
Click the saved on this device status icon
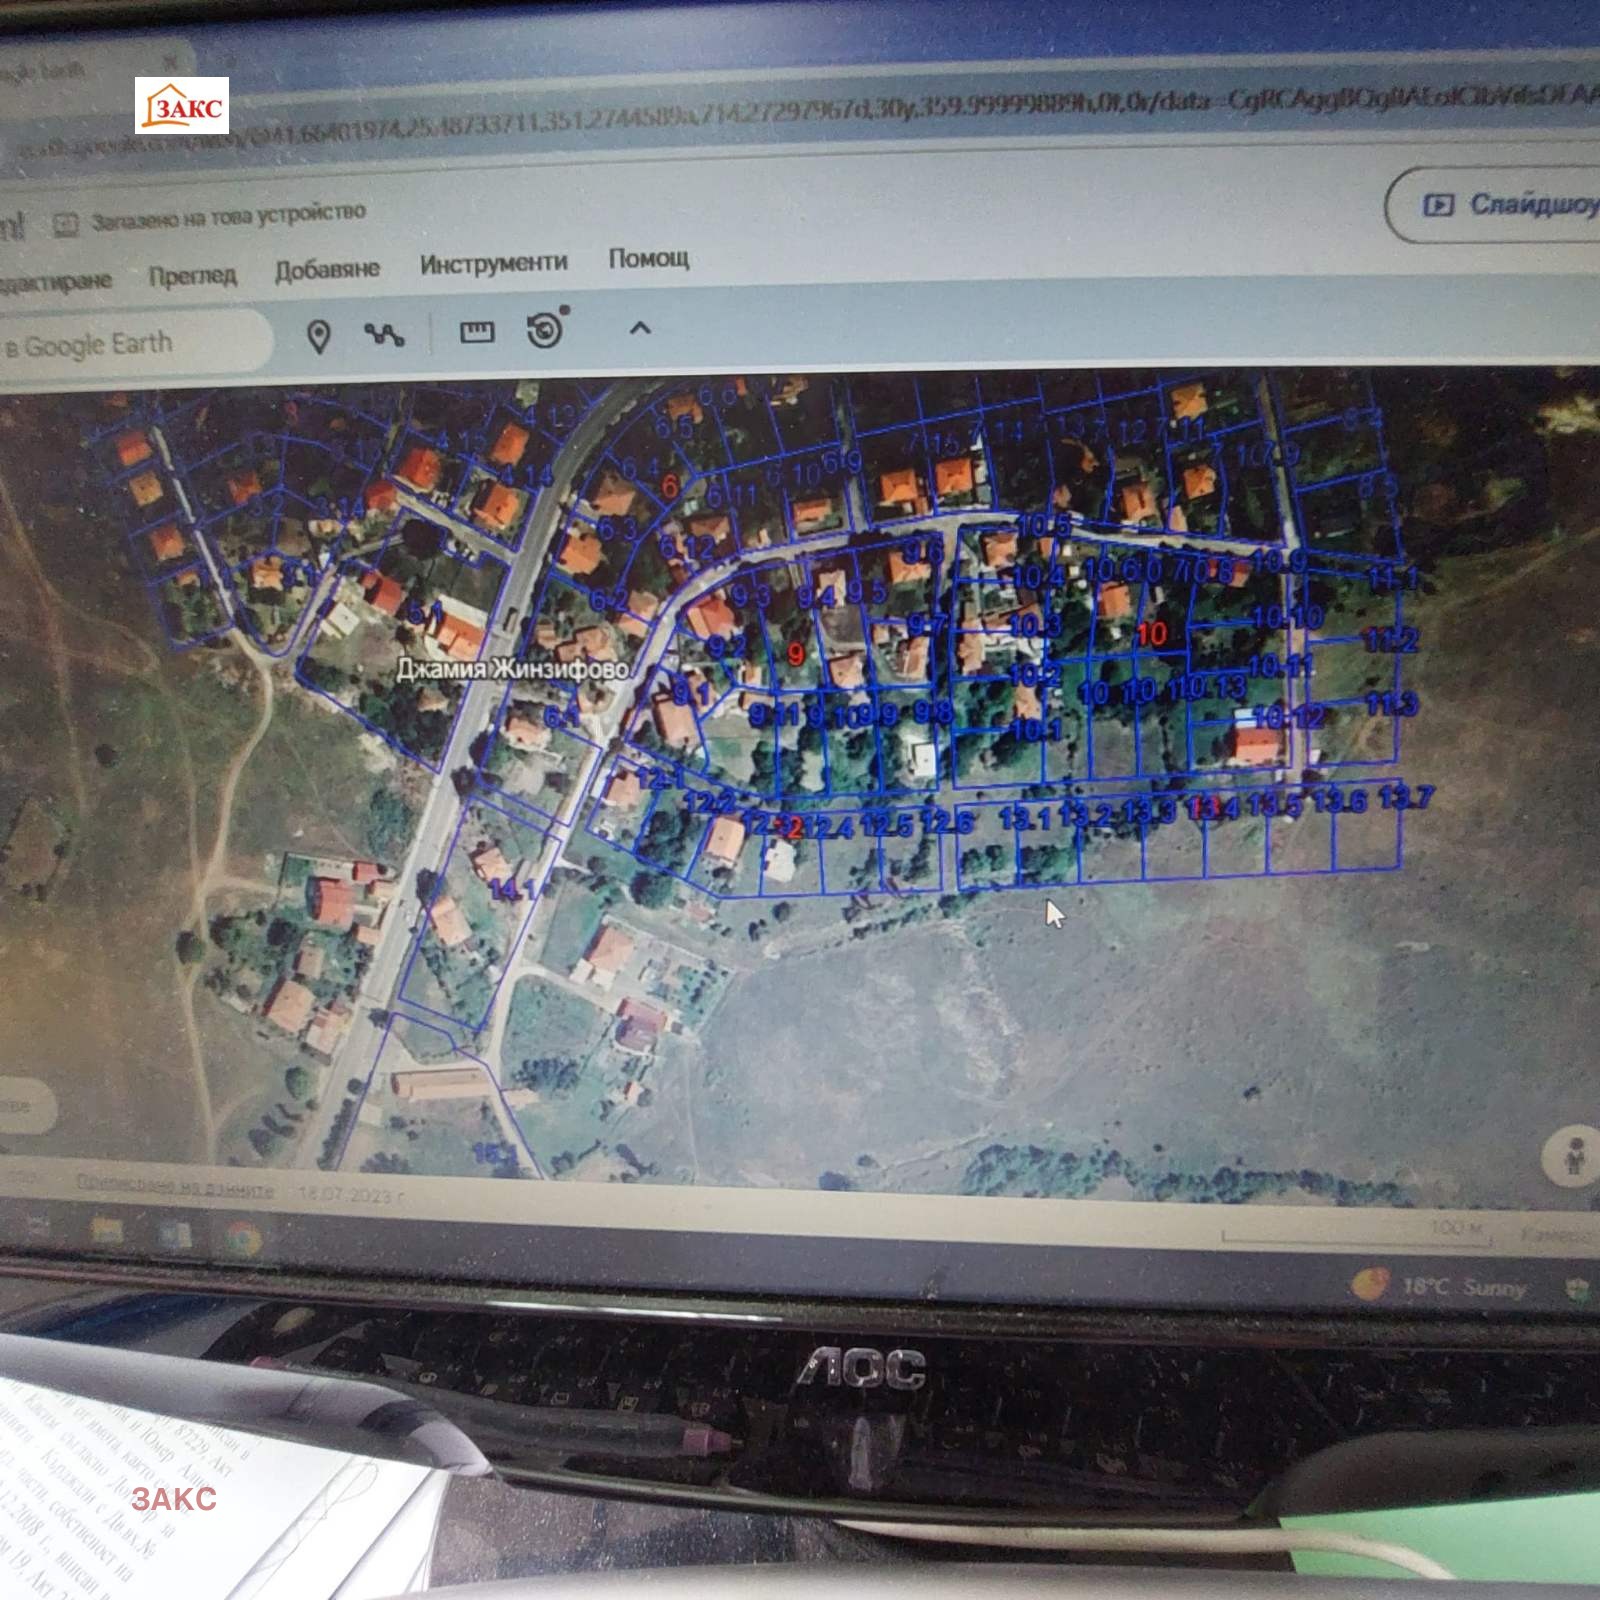click(66, 224)
